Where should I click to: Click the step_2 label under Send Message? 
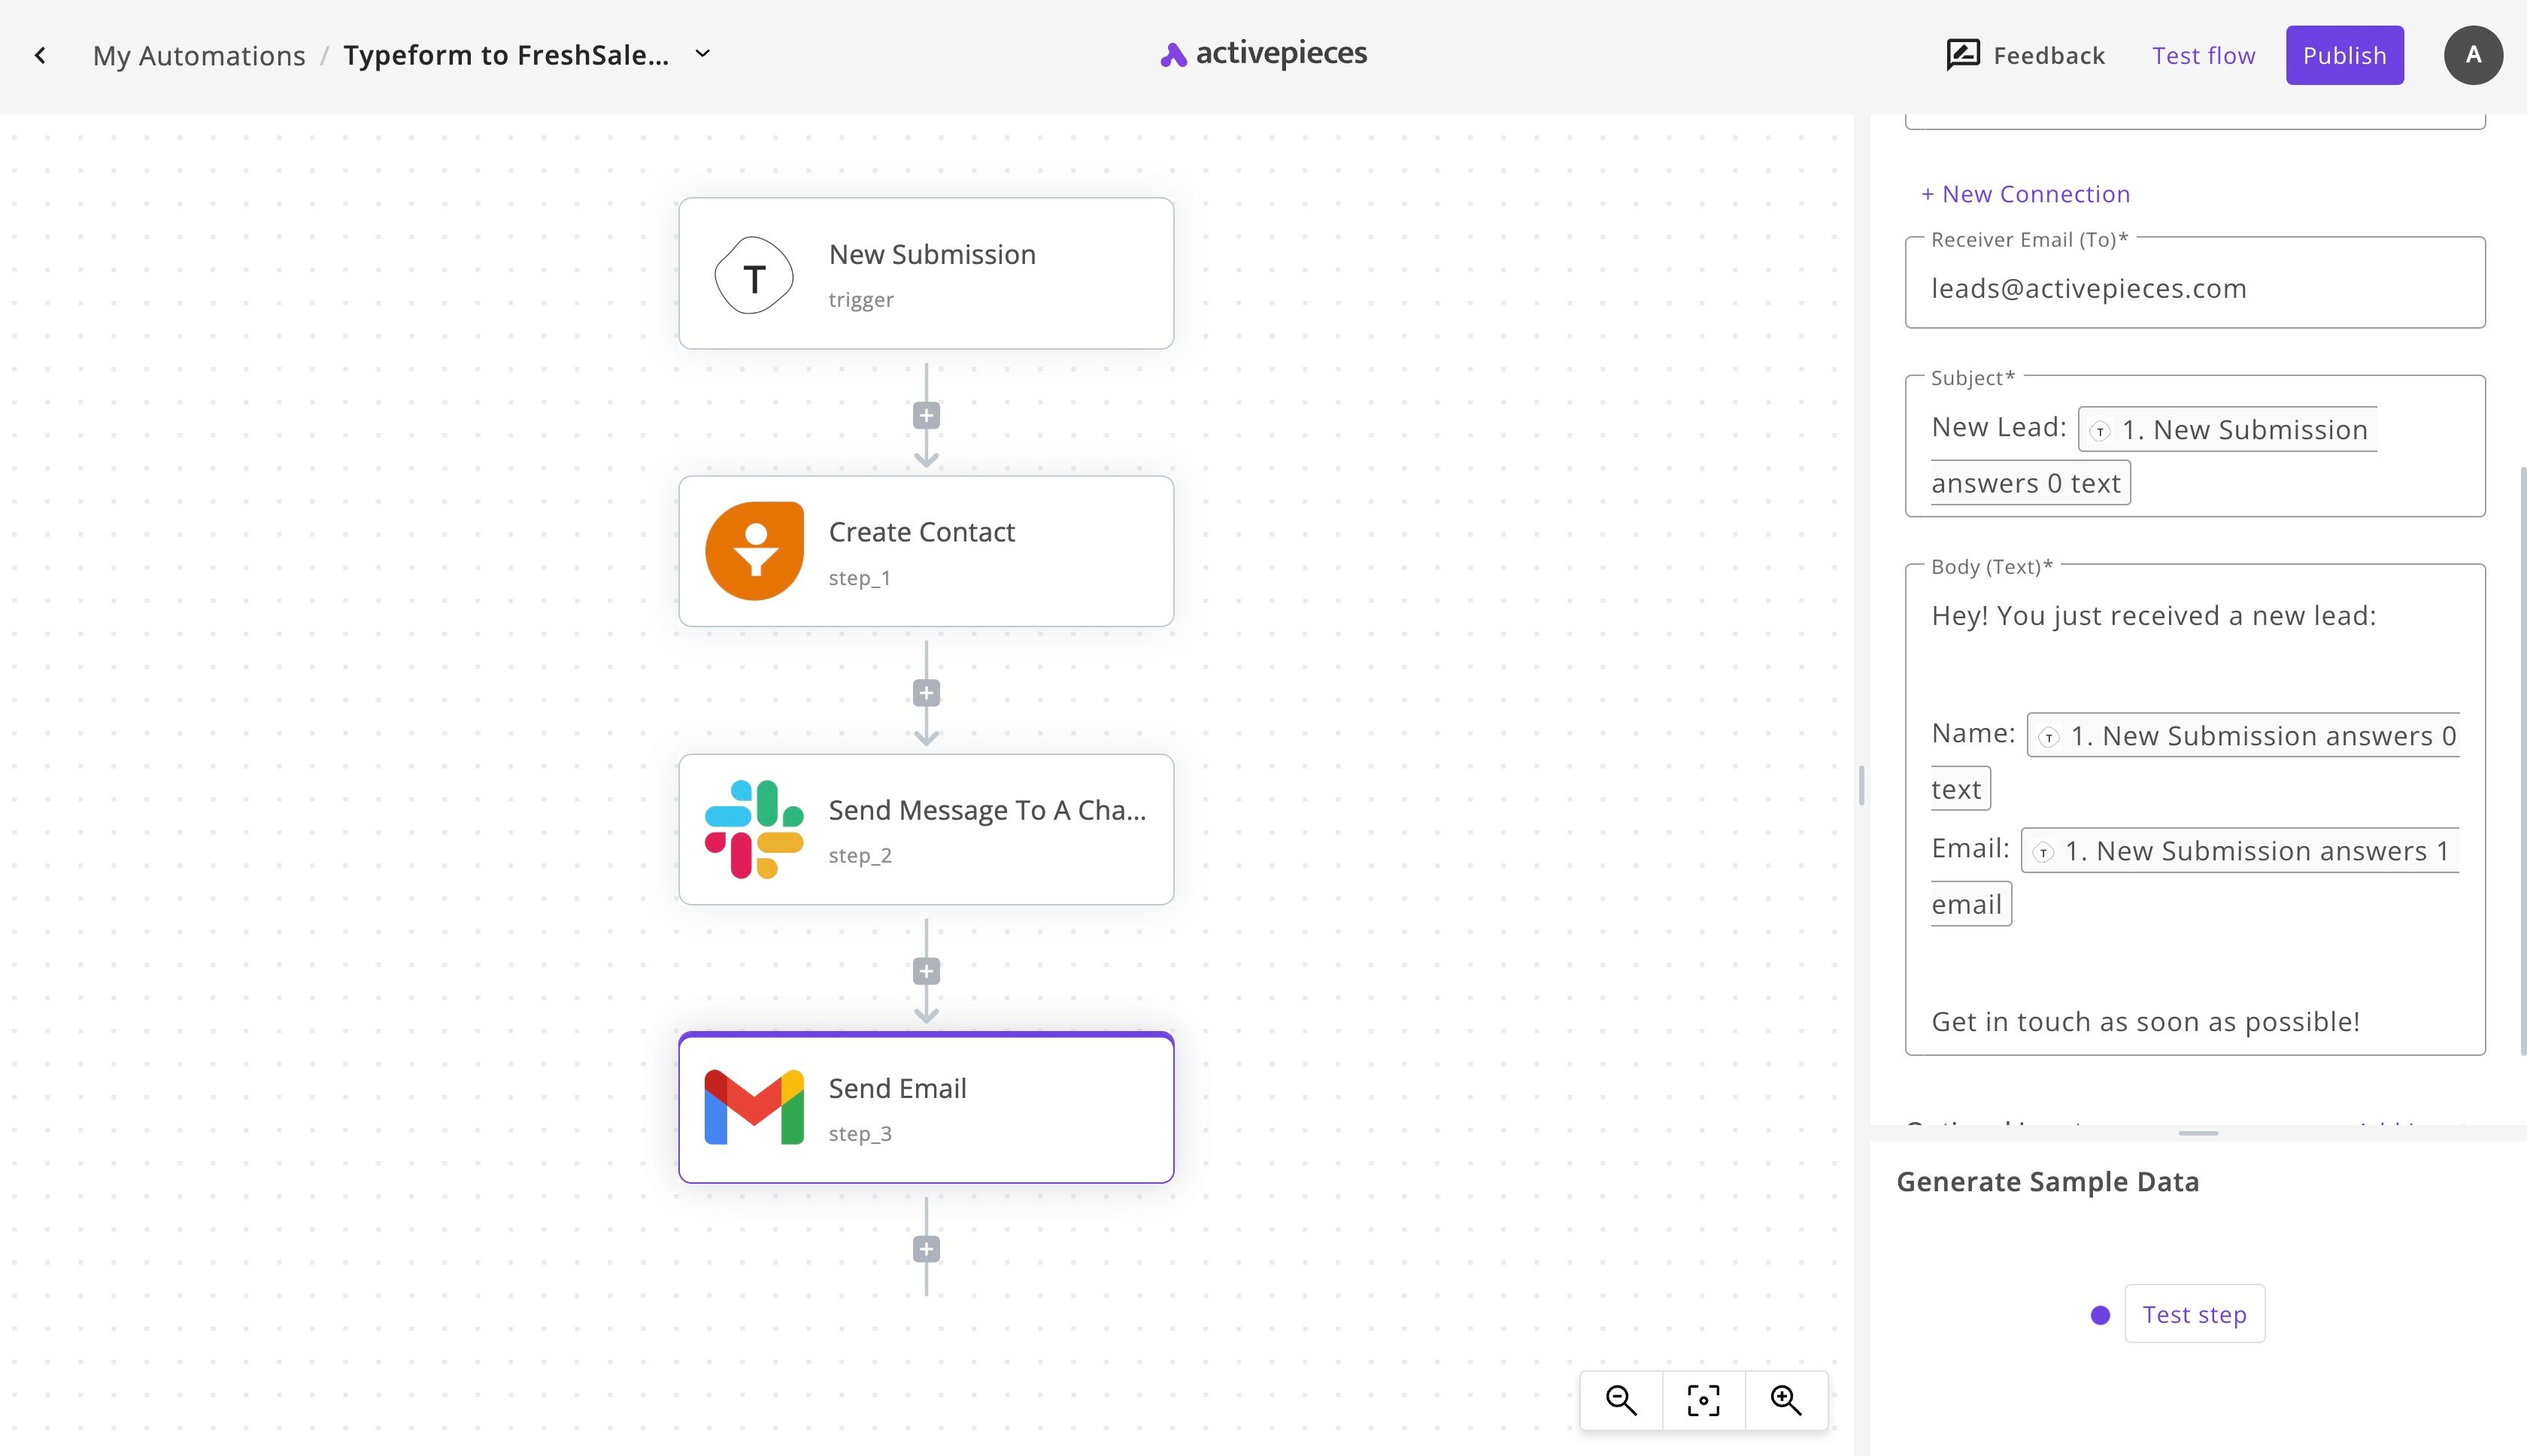click(860, 855)
